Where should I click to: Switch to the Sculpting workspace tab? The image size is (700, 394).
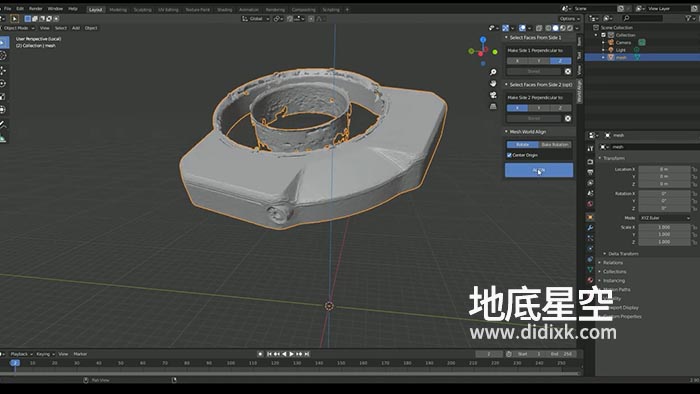pos(142,9)
